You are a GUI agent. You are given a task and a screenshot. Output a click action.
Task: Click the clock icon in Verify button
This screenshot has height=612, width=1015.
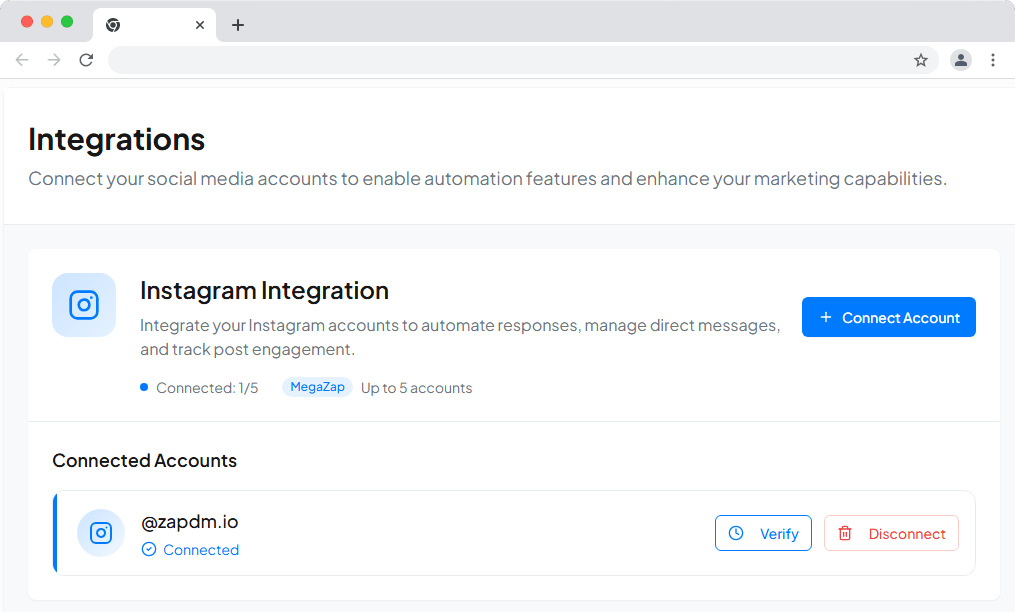pos(736,533)
